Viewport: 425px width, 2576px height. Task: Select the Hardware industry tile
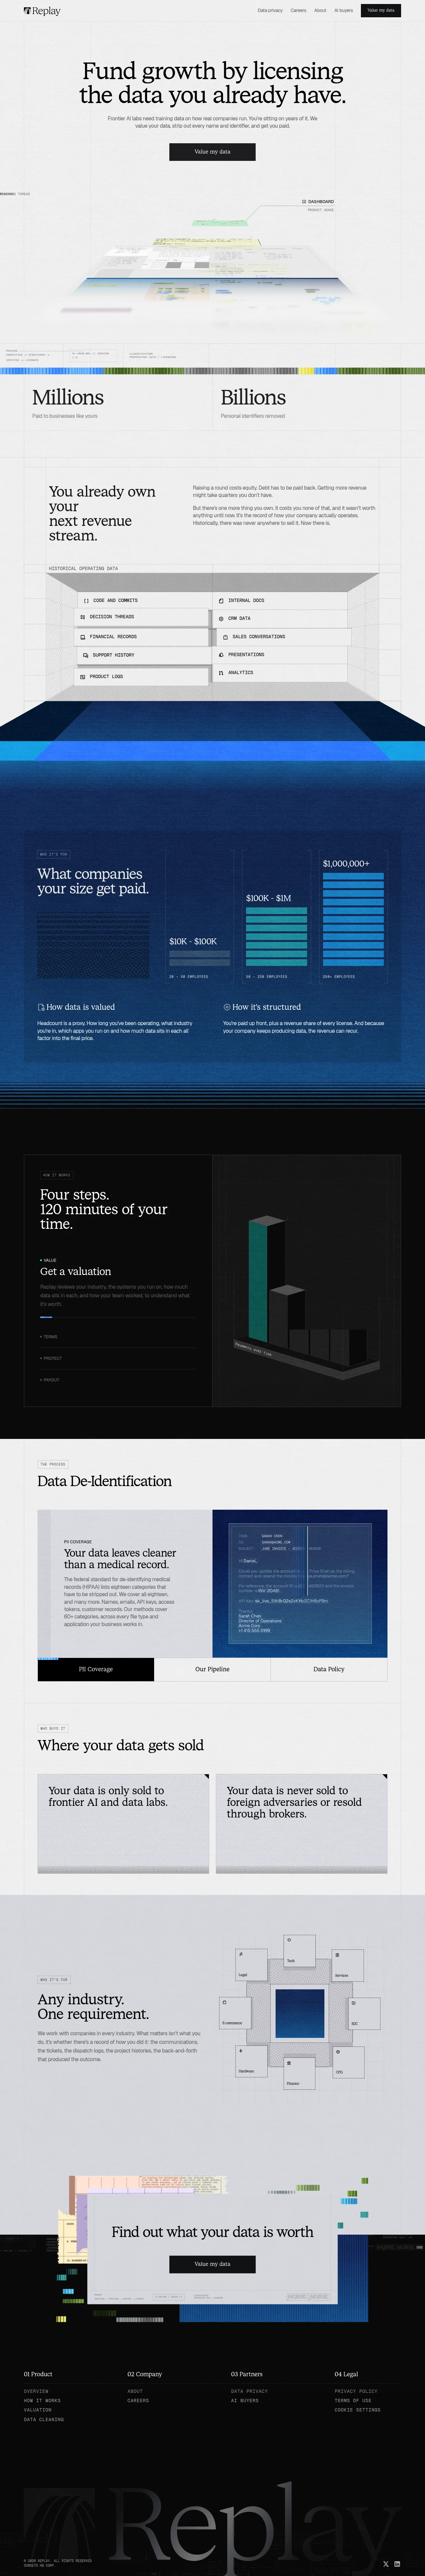(252, 2061)
